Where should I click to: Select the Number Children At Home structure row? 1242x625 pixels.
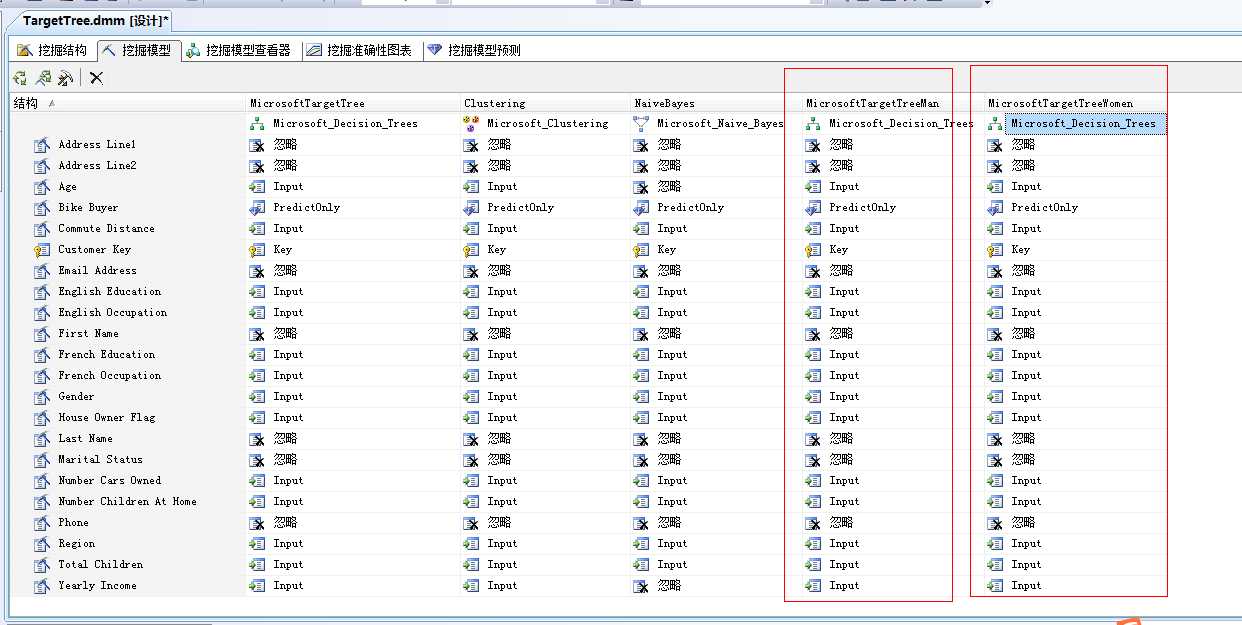click(x=128, y=502)
